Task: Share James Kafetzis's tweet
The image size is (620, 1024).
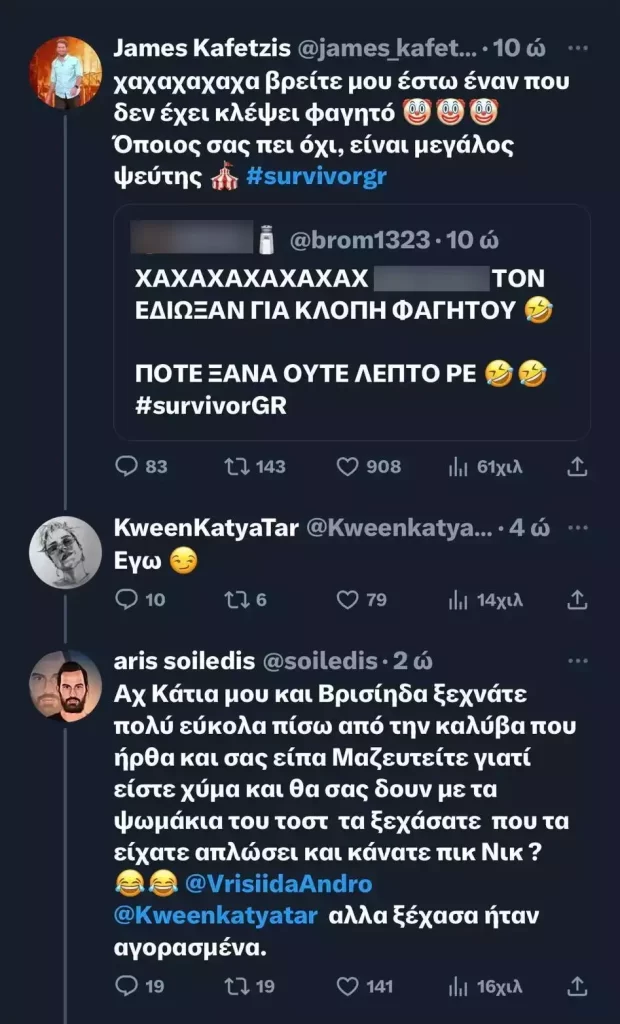Action: 577,467
